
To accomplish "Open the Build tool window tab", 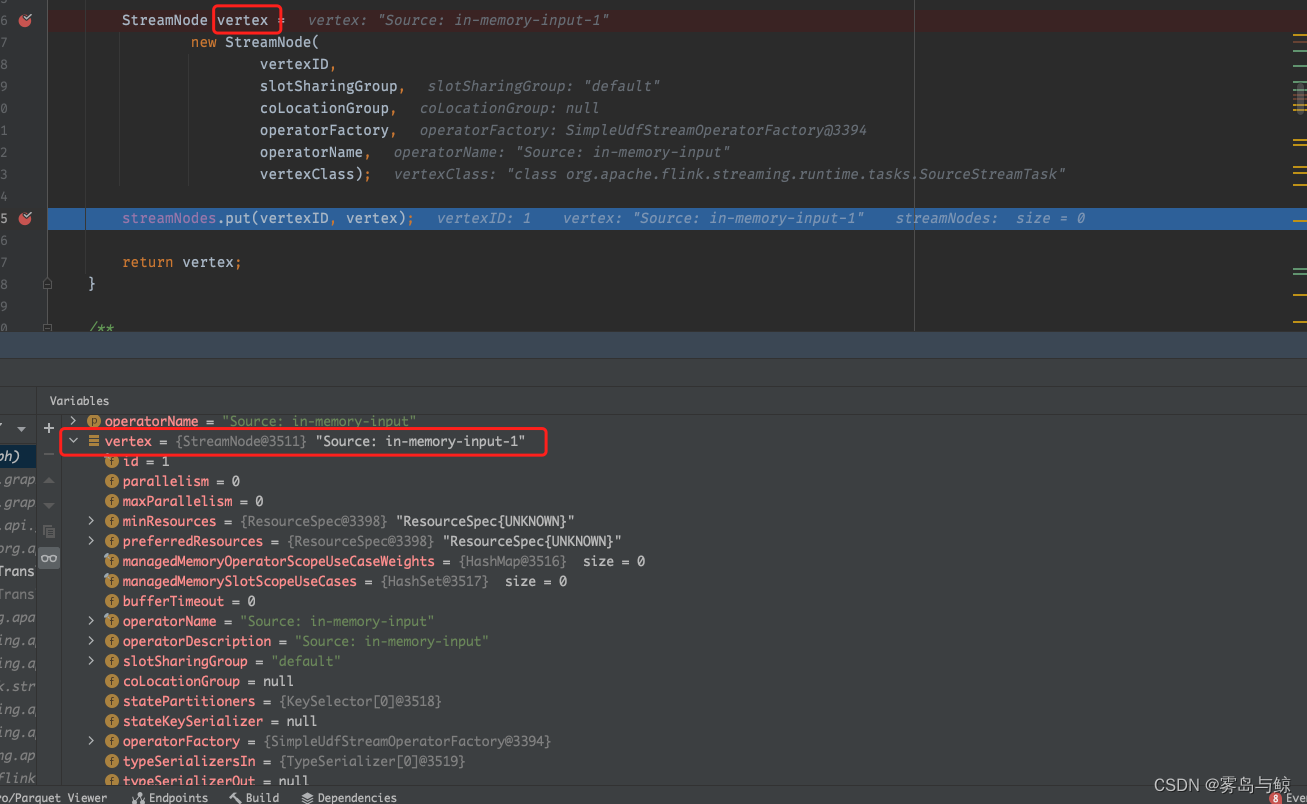I will (x=254, y=797).
